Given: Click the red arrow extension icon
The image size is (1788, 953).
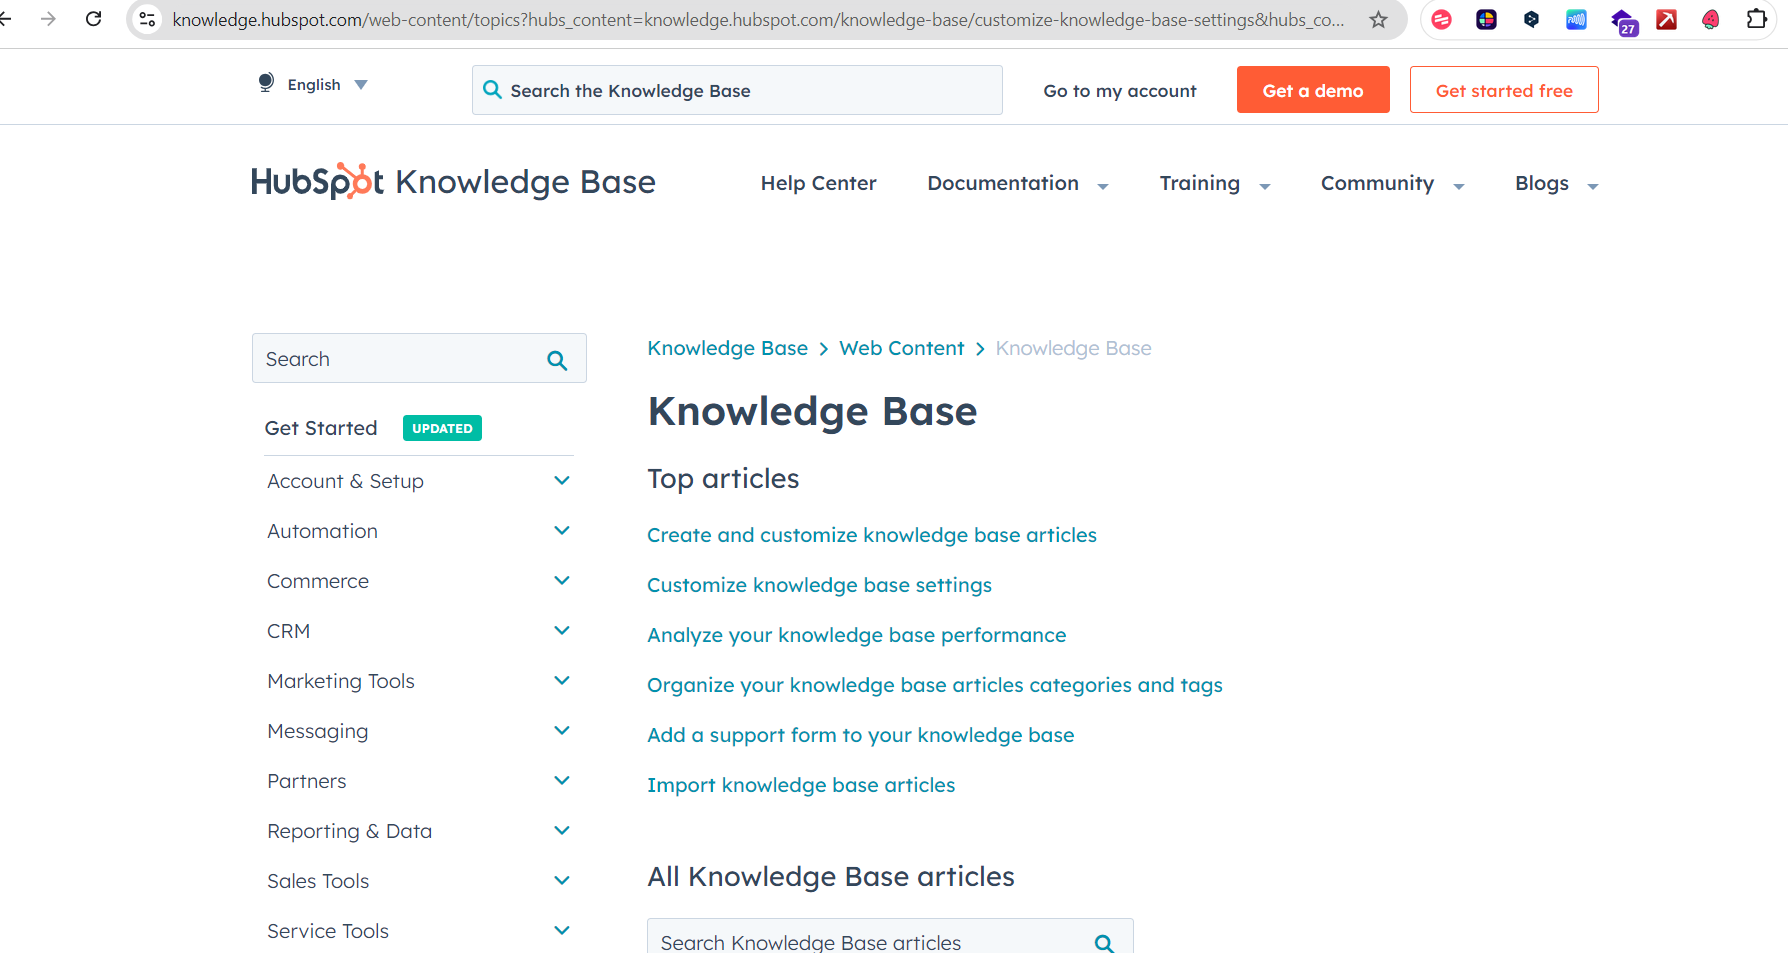Looking at the screenshot, I should [x=1666, y=19].
